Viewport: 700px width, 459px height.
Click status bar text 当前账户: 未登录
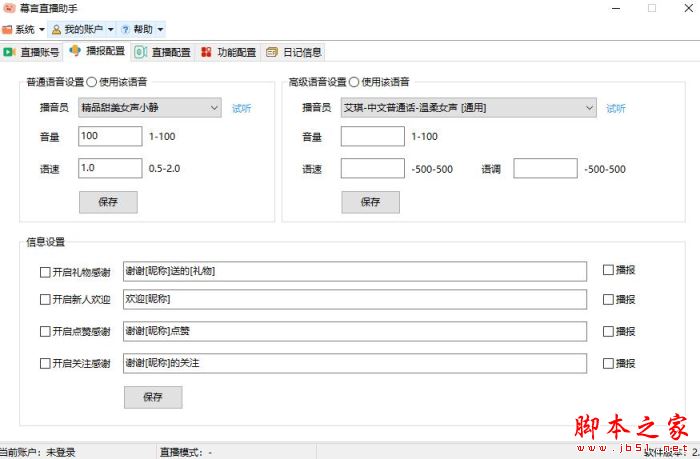tap(38, 453)
